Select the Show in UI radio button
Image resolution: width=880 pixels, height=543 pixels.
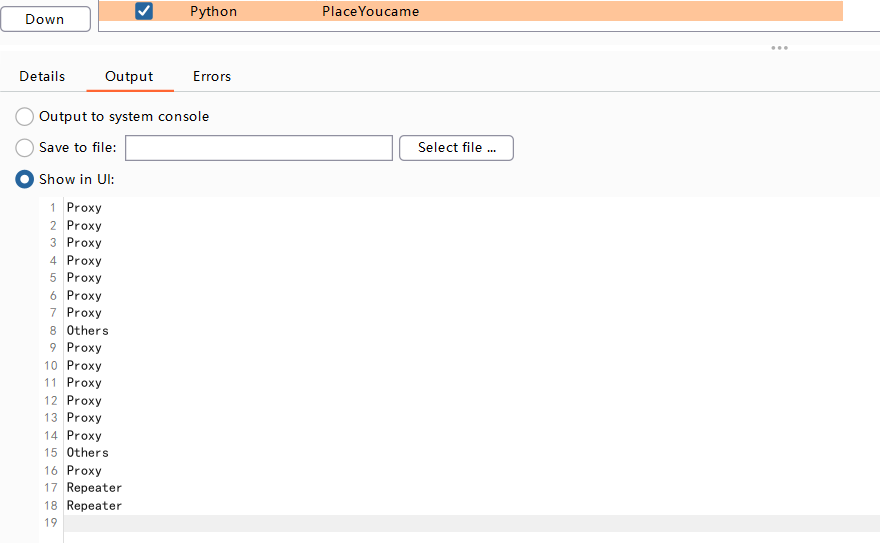[24, 180]
